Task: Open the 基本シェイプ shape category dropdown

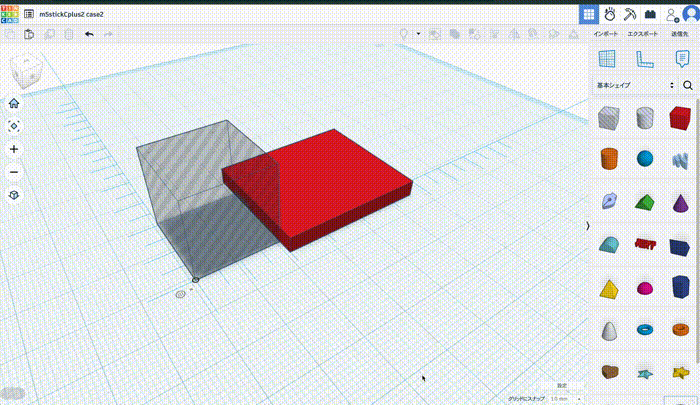Action: coord(635,85)
